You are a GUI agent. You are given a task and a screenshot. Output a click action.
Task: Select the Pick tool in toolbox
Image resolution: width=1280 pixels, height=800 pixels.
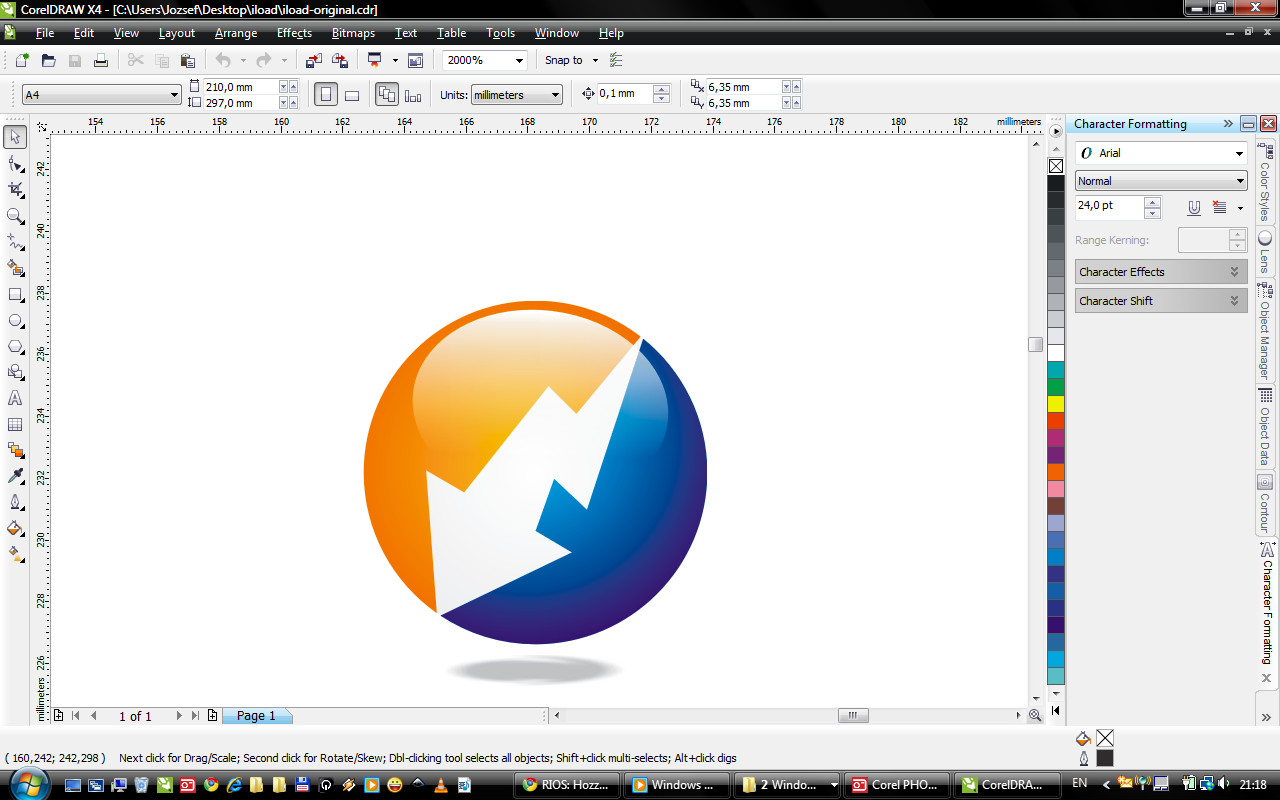tap(15, 137)
